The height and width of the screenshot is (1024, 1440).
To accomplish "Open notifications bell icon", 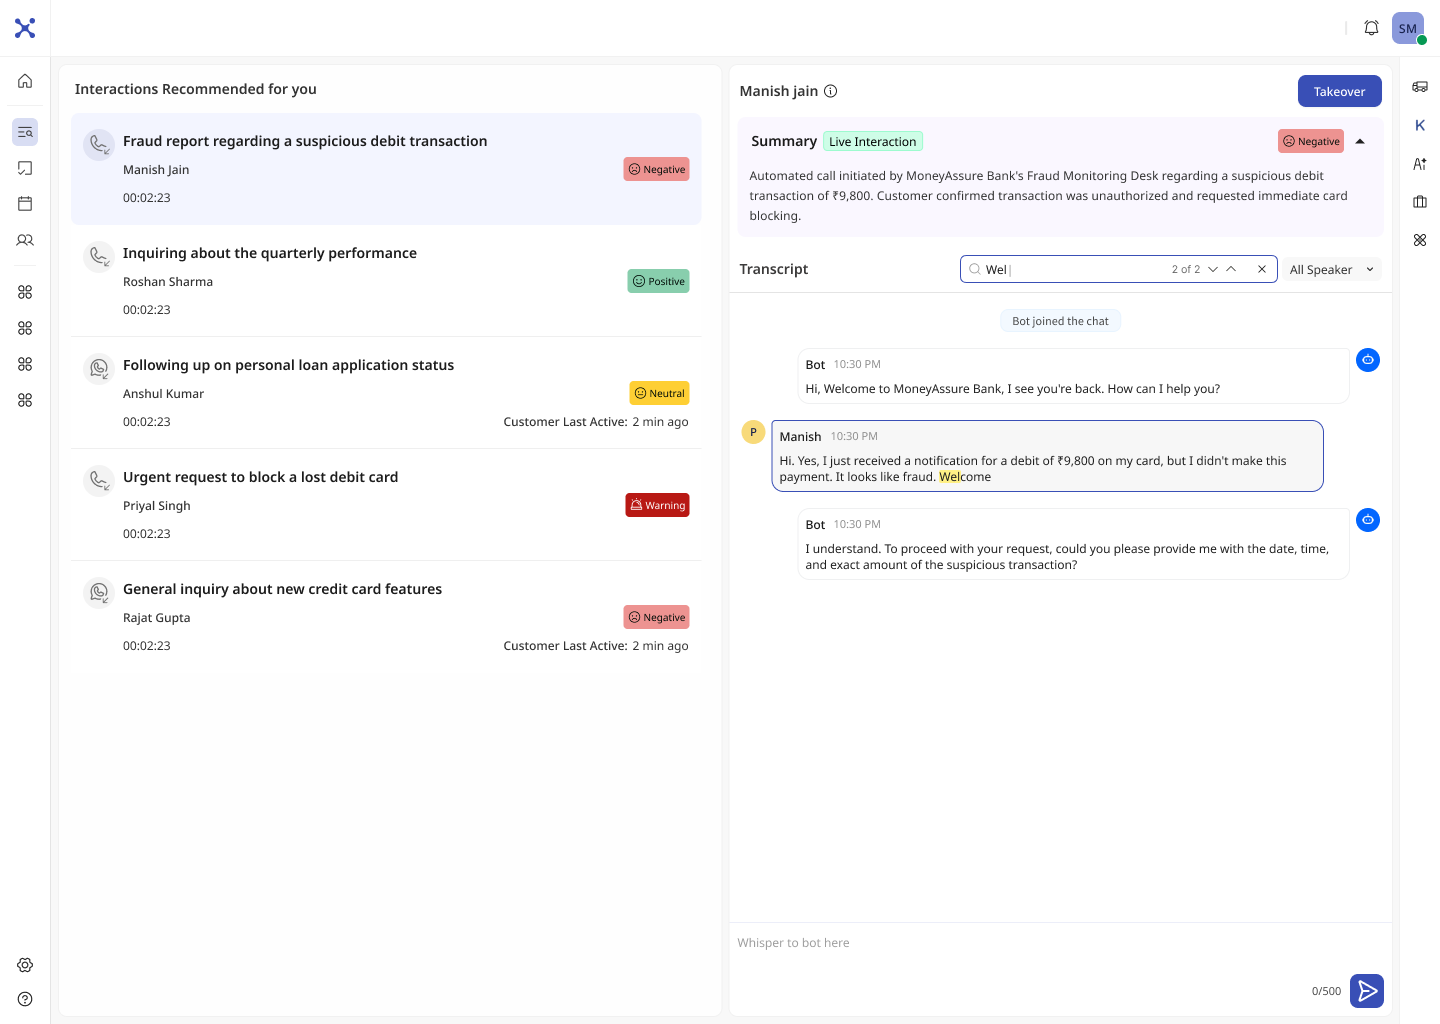I will 1372,28.
